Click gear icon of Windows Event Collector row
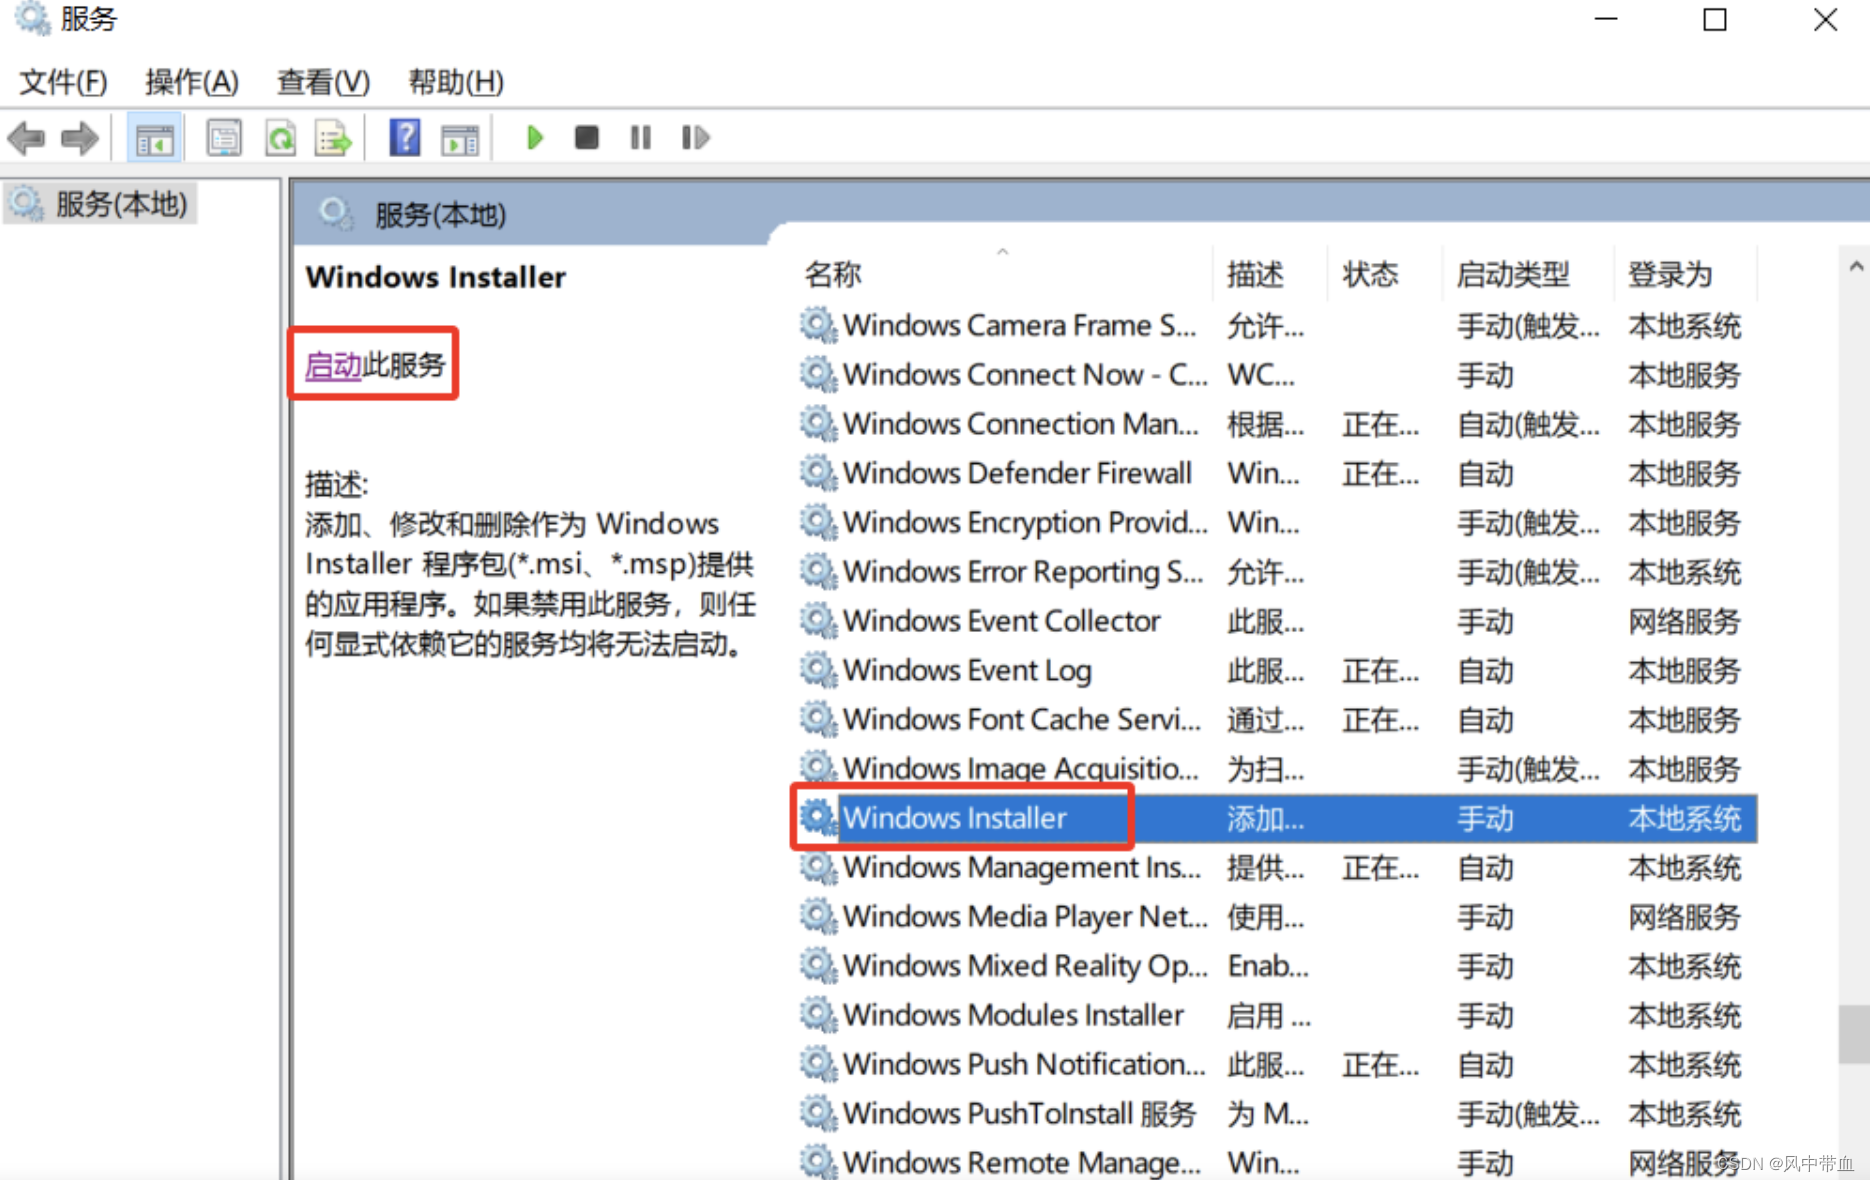The height and width of the screenshot is (1182, 1870). (818, 621)
